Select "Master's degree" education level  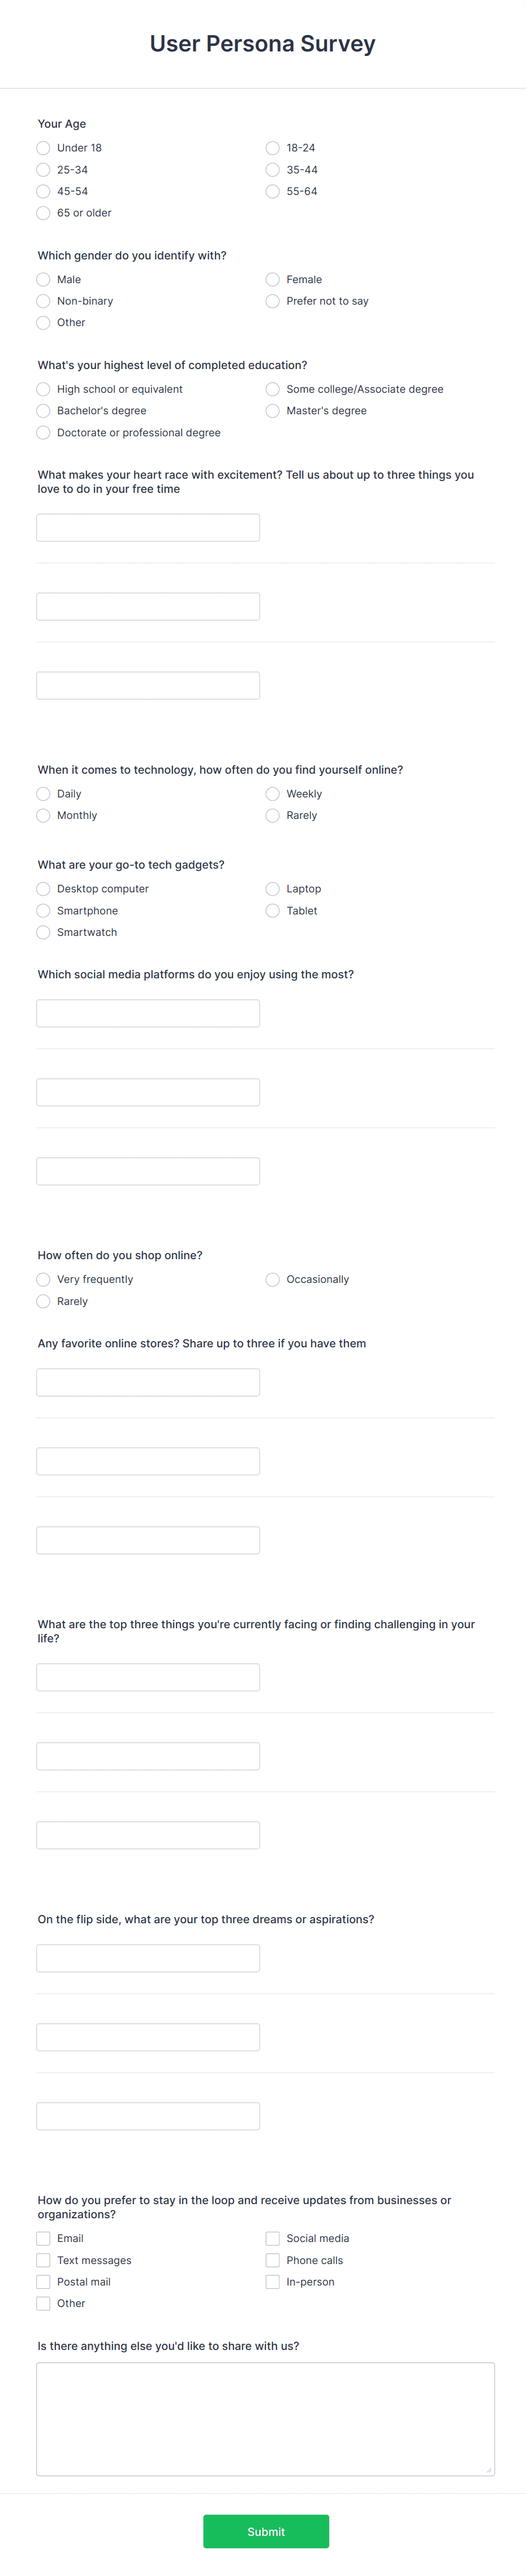(272, 411)
